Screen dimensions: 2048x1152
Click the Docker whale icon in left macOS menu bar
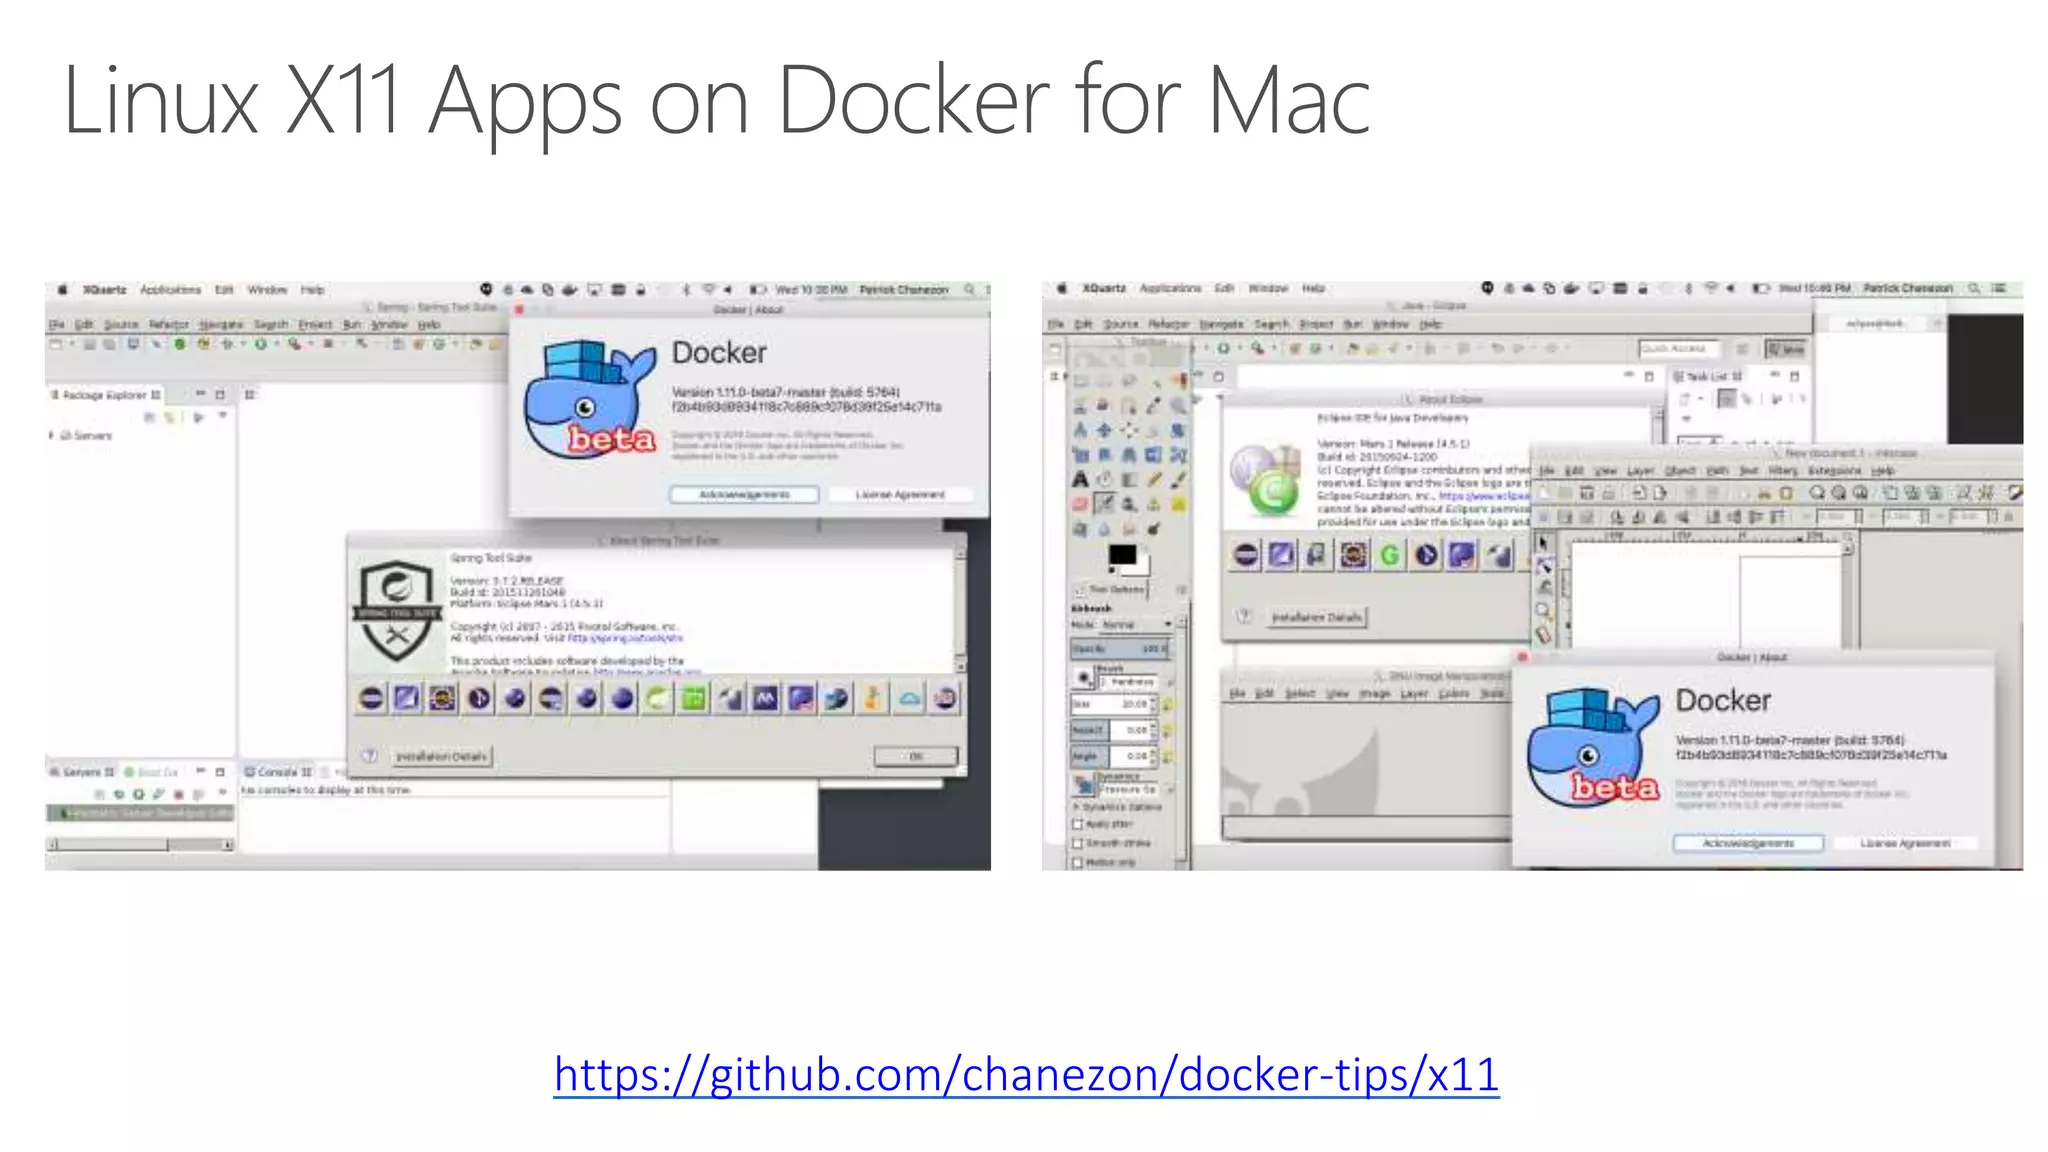(x=569, y=290)
